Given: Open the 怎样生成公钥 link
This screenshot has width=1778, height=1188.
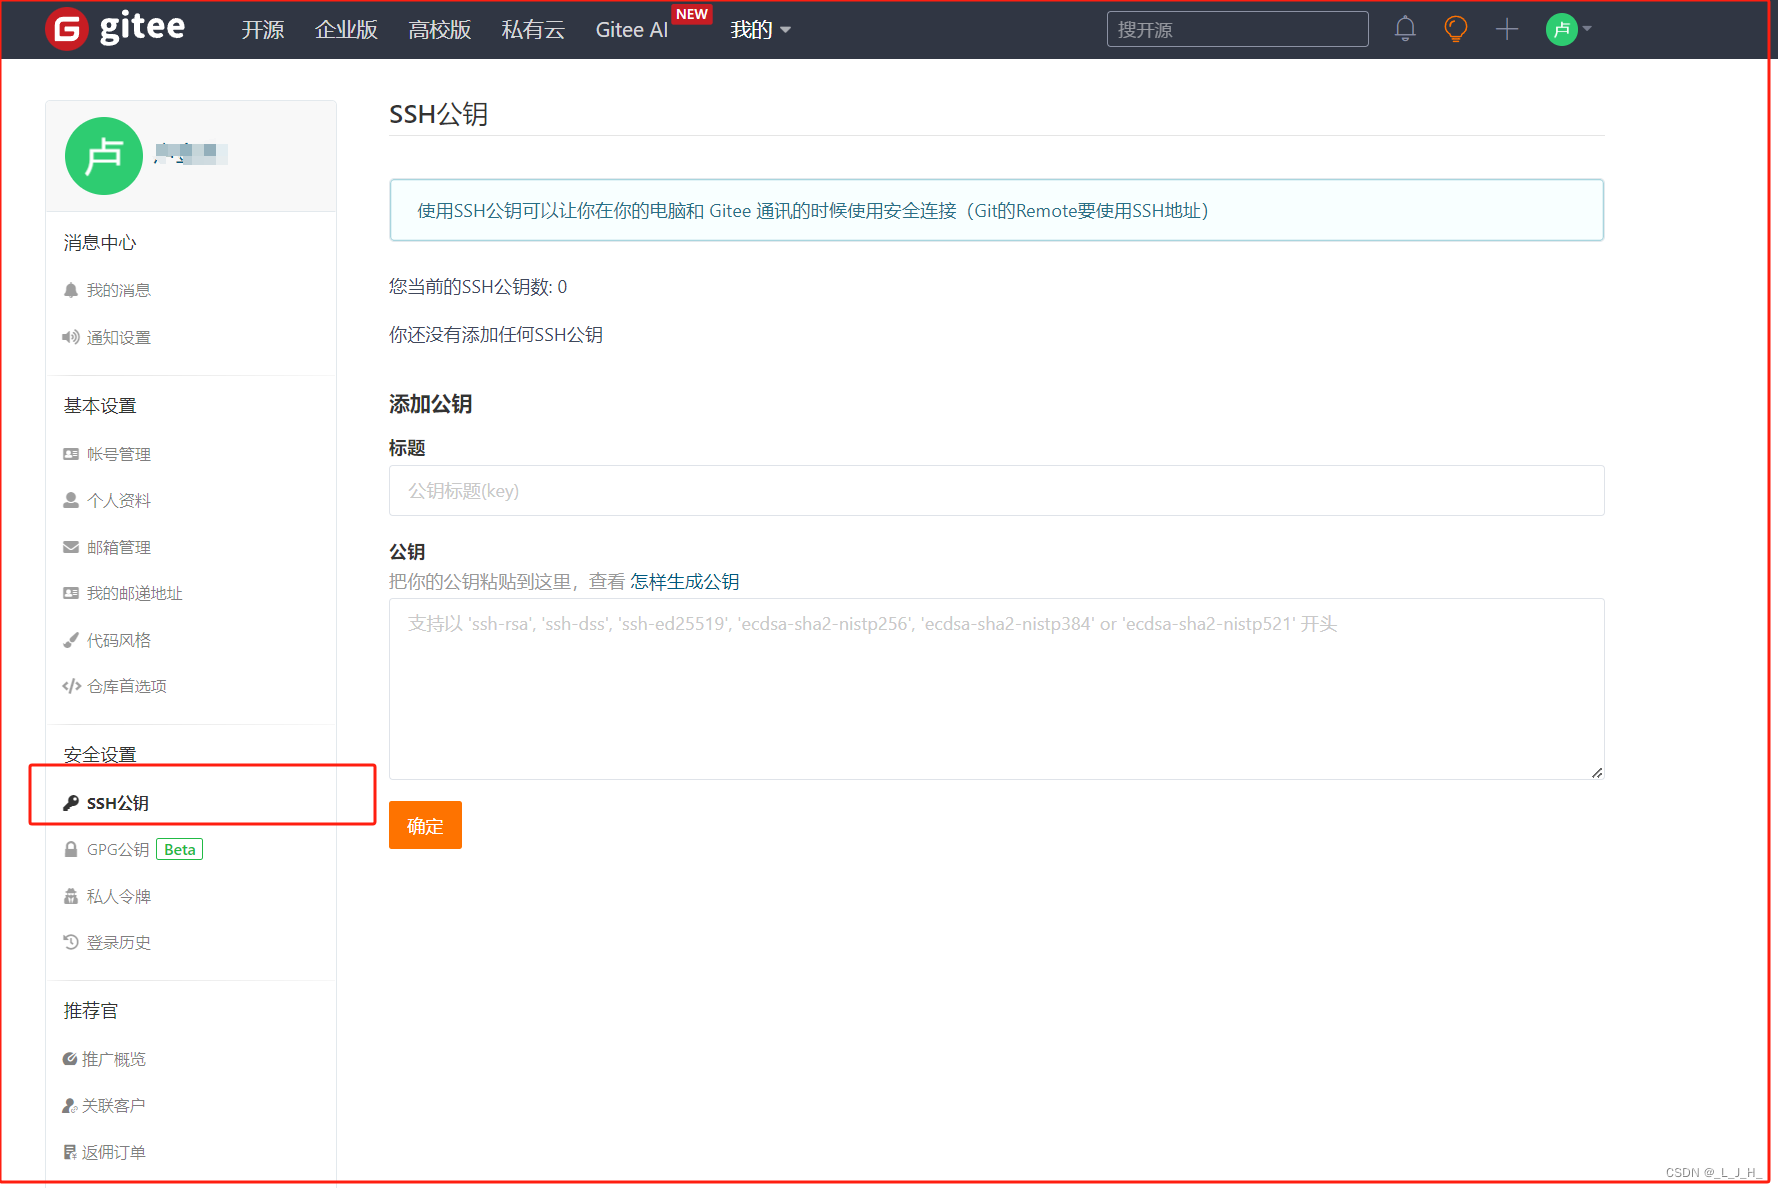Looking at the screenshot, I should (x=684, y=582).
